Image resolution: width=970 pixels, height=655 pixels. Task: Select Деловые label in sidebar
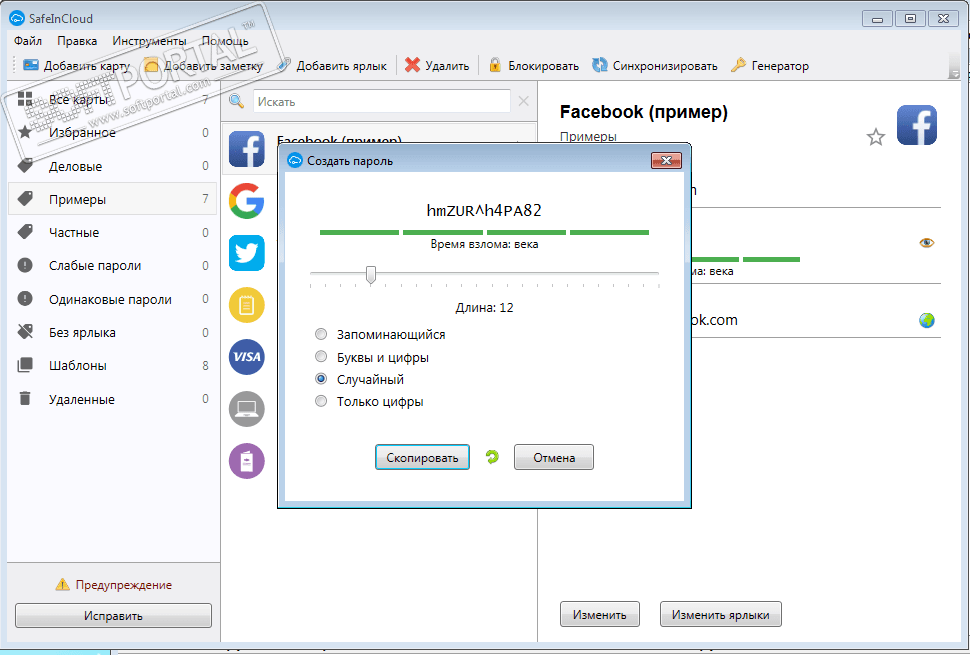[113, 166]
